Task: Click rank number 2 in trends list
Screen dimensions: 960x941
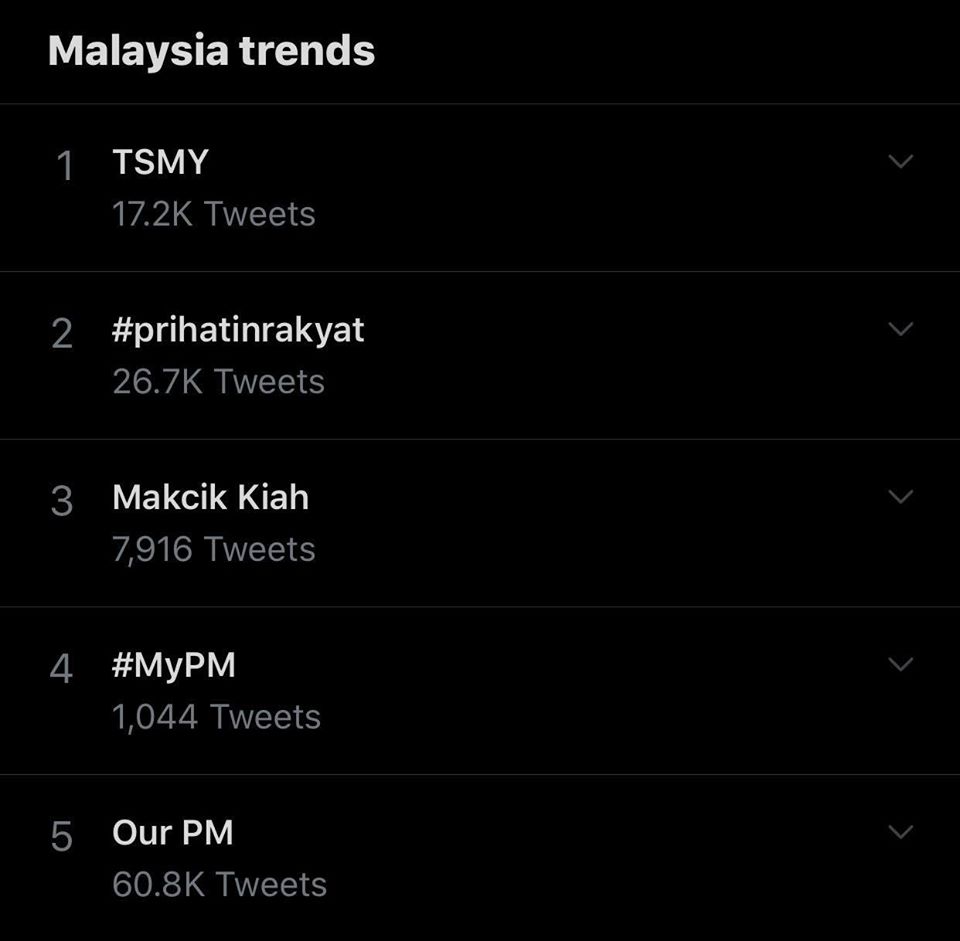Action: coord(62,334)
